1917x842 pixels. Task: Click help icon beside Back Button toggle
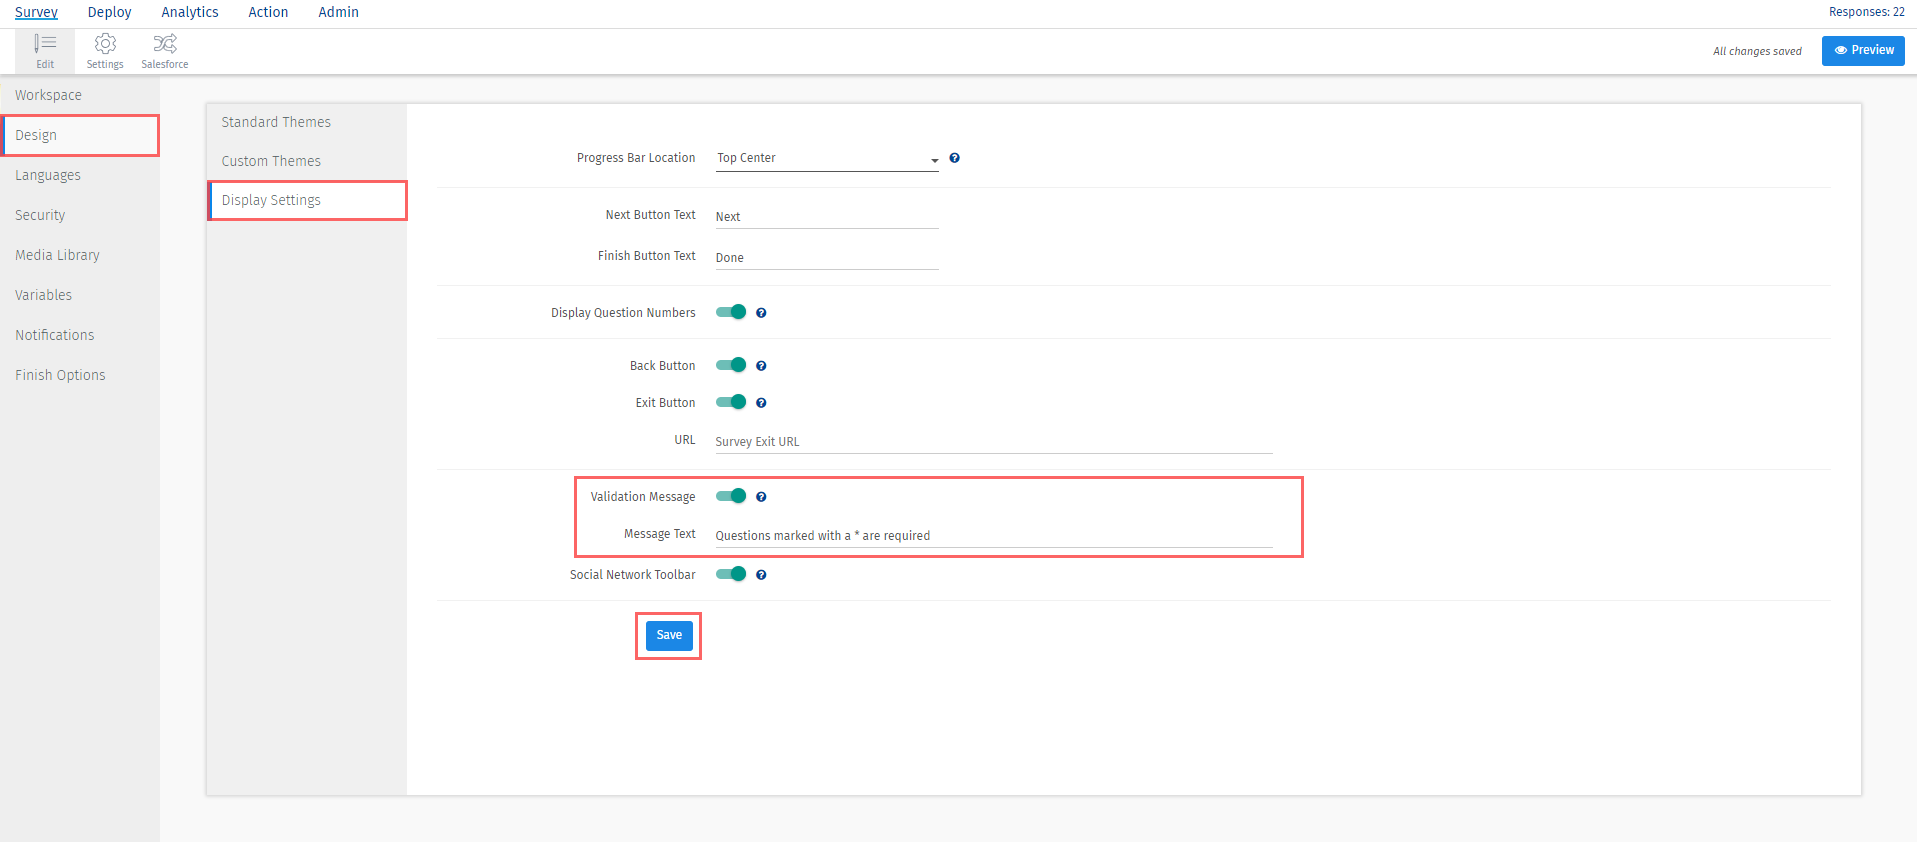pyautogui.click(x=761, y=366)
